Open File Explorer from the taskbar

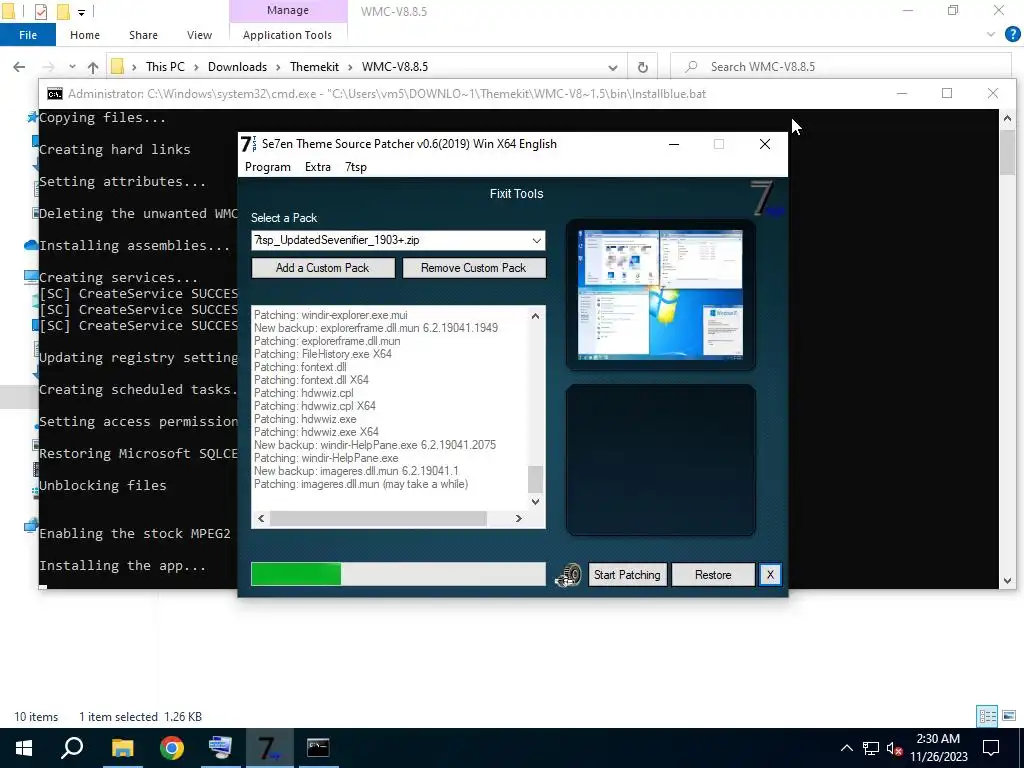(x=122, y=748)
